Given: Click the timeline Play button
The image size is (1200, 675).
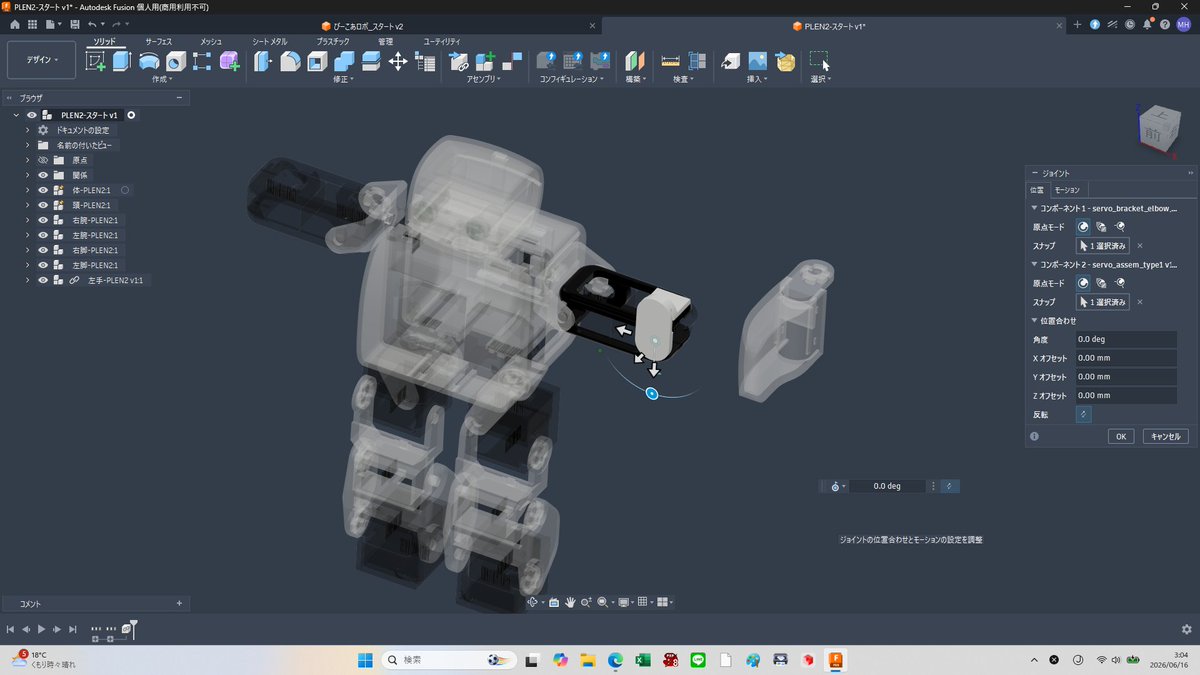Looking at the screenshot, I should (x=41, y=629).
